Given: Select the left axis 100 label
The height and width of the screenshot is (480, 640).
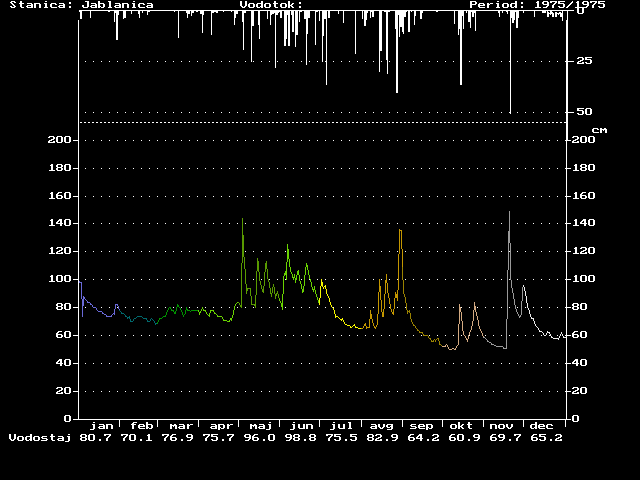Looking at the screenshot, I should pyautogui.click(x=60, y=279).
